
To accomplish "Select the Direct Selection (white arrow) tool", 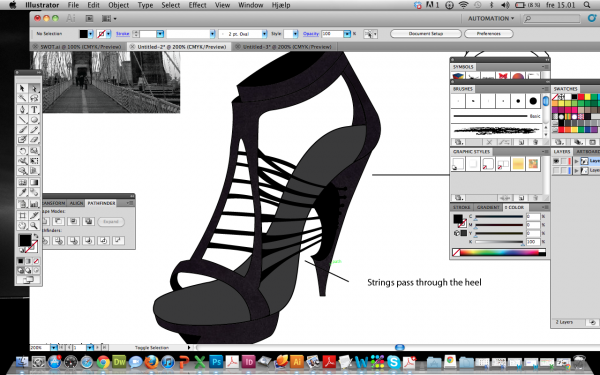I will point(34,88).
